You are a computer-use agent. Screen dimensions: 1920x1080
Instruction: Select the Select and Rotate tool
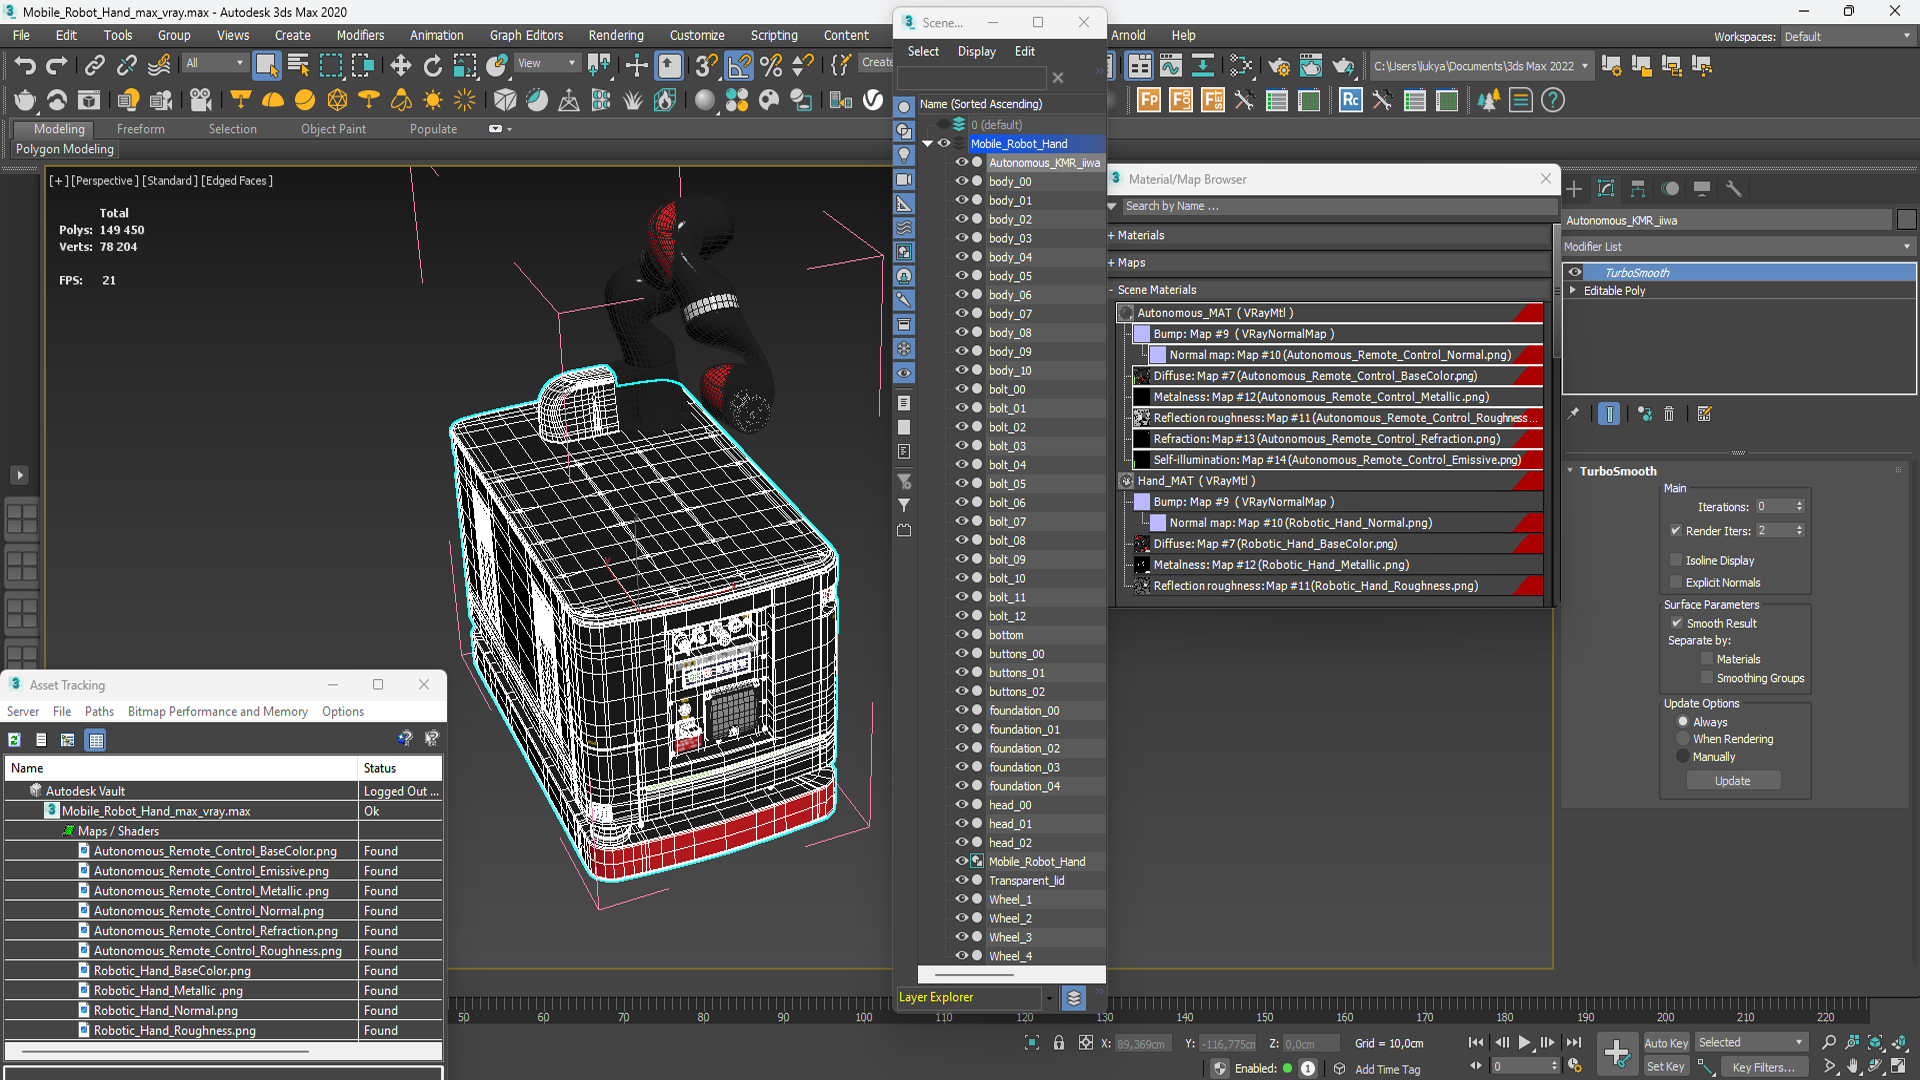point(433,66)
